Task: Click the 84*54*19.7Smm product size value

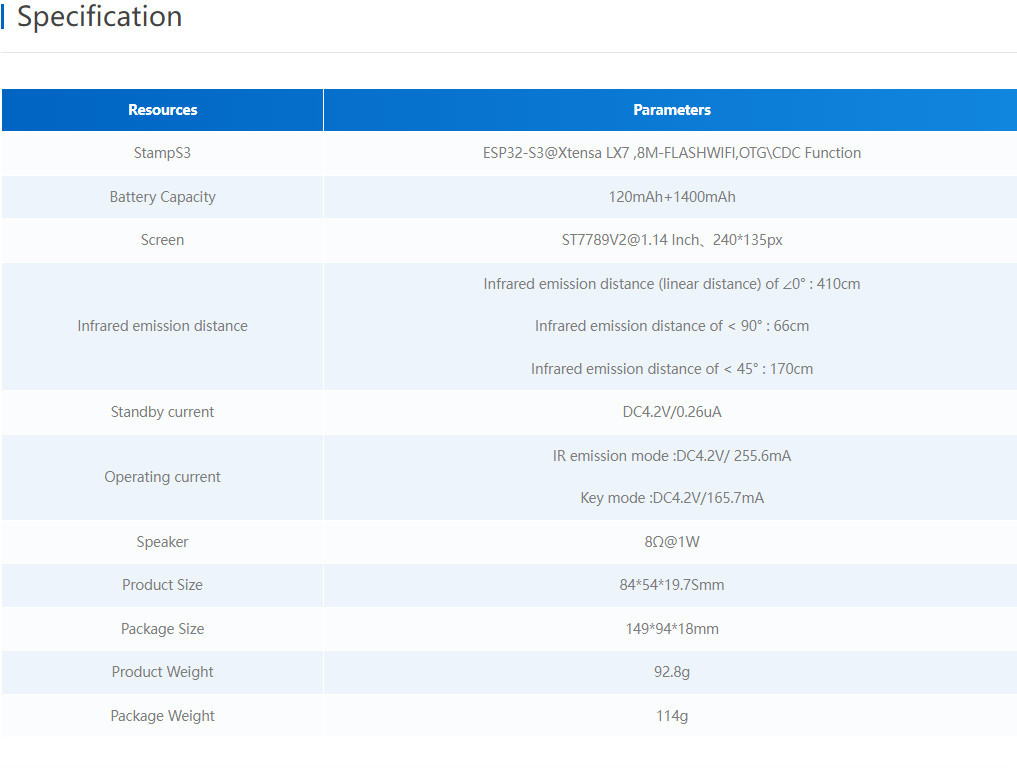Action: pos(671,585)
